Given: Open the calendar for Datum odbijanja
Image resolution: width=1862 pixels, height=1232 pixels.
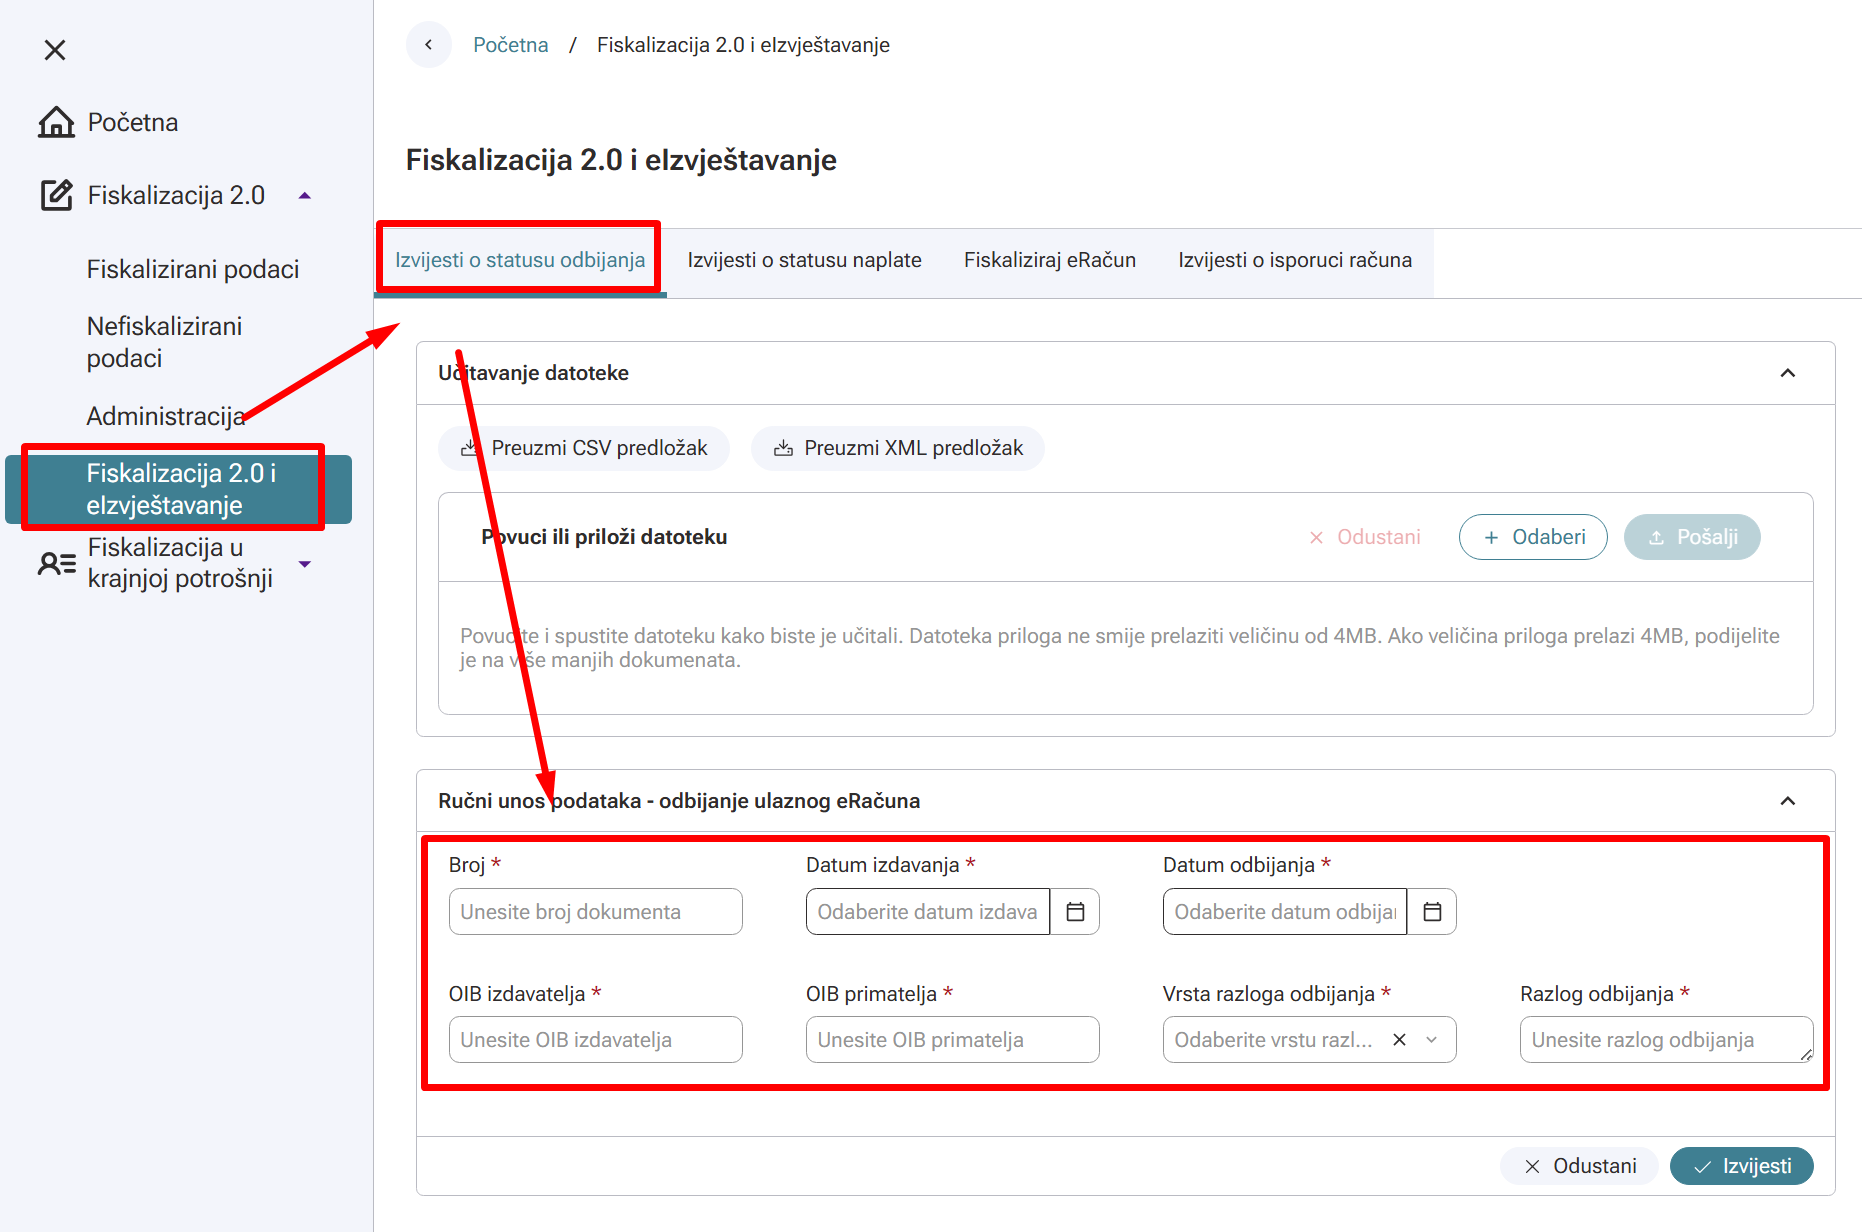Looking at the screenshot, I should pyautogui.click(x=1432, y=912).
